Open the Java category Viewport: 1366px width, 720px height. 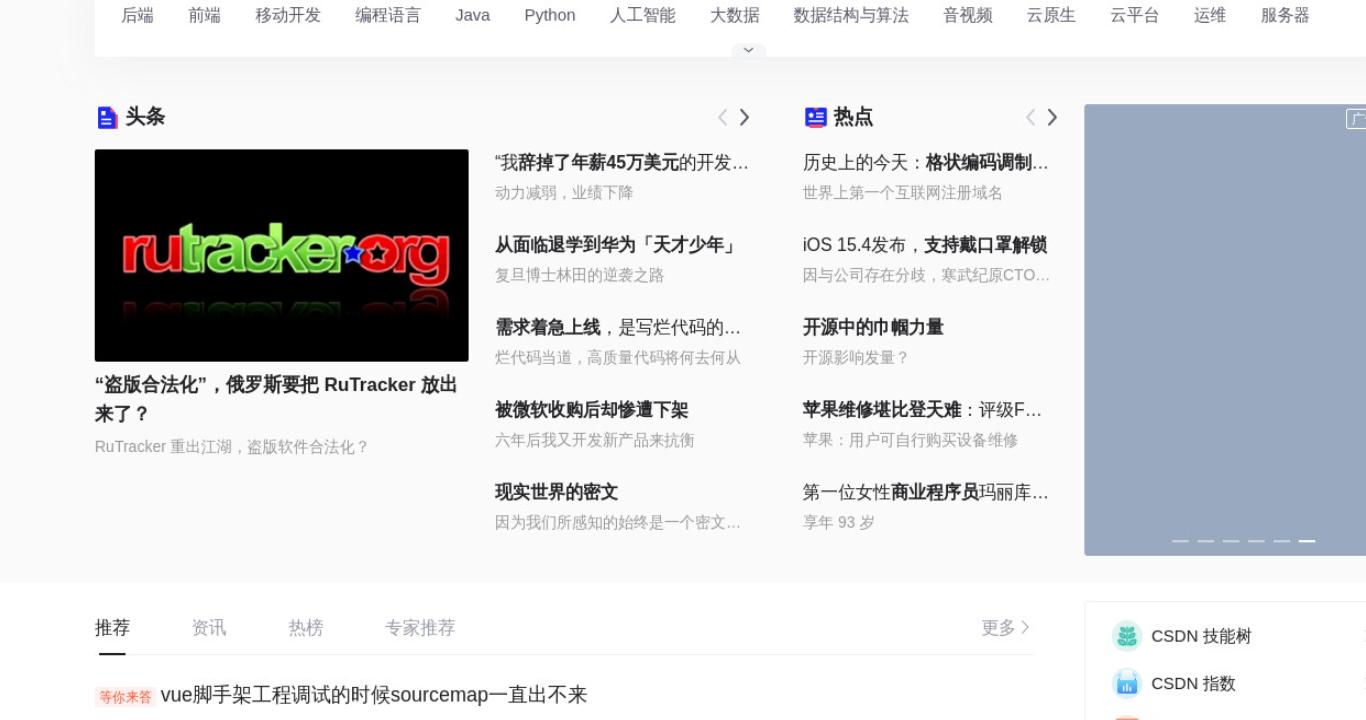click(x=473, y=15)
